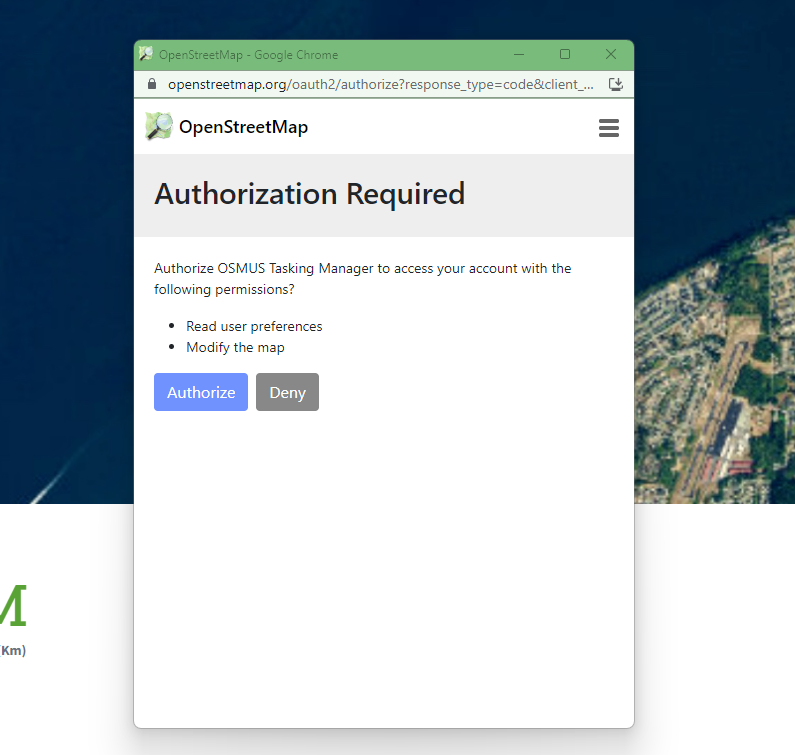Click the address bar URL

coord(380,84)
